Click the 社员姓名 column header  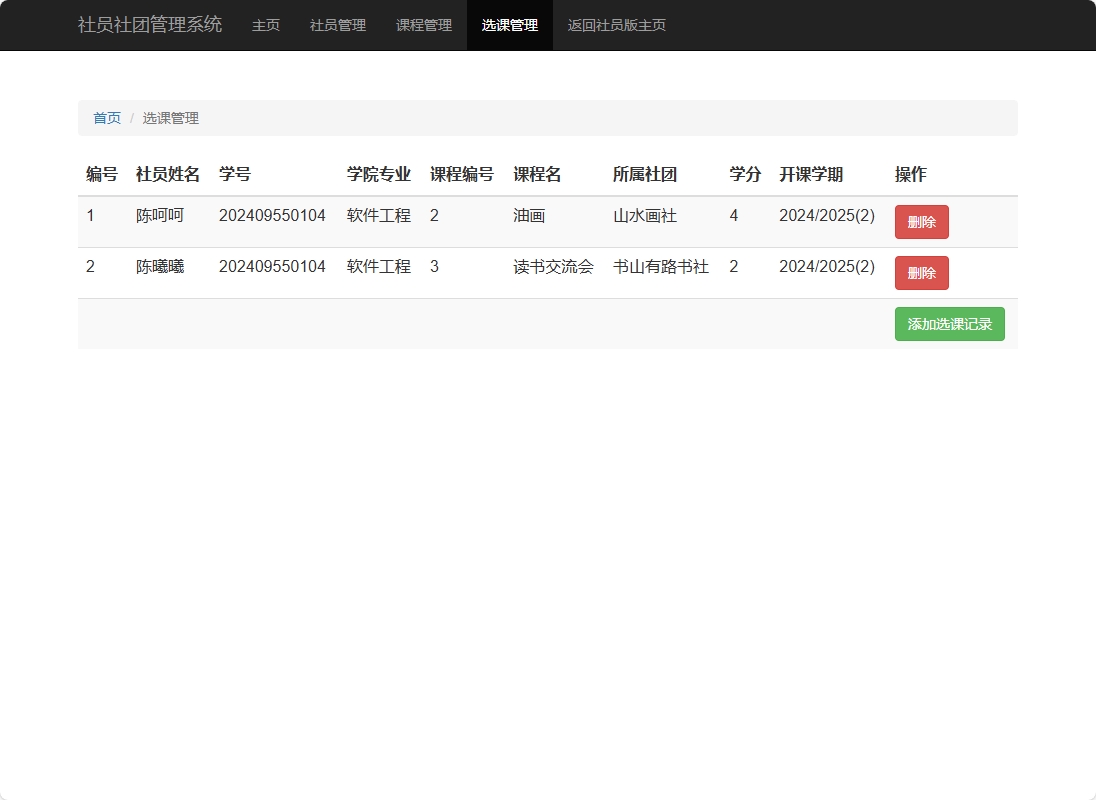click(x=166, y=173)
